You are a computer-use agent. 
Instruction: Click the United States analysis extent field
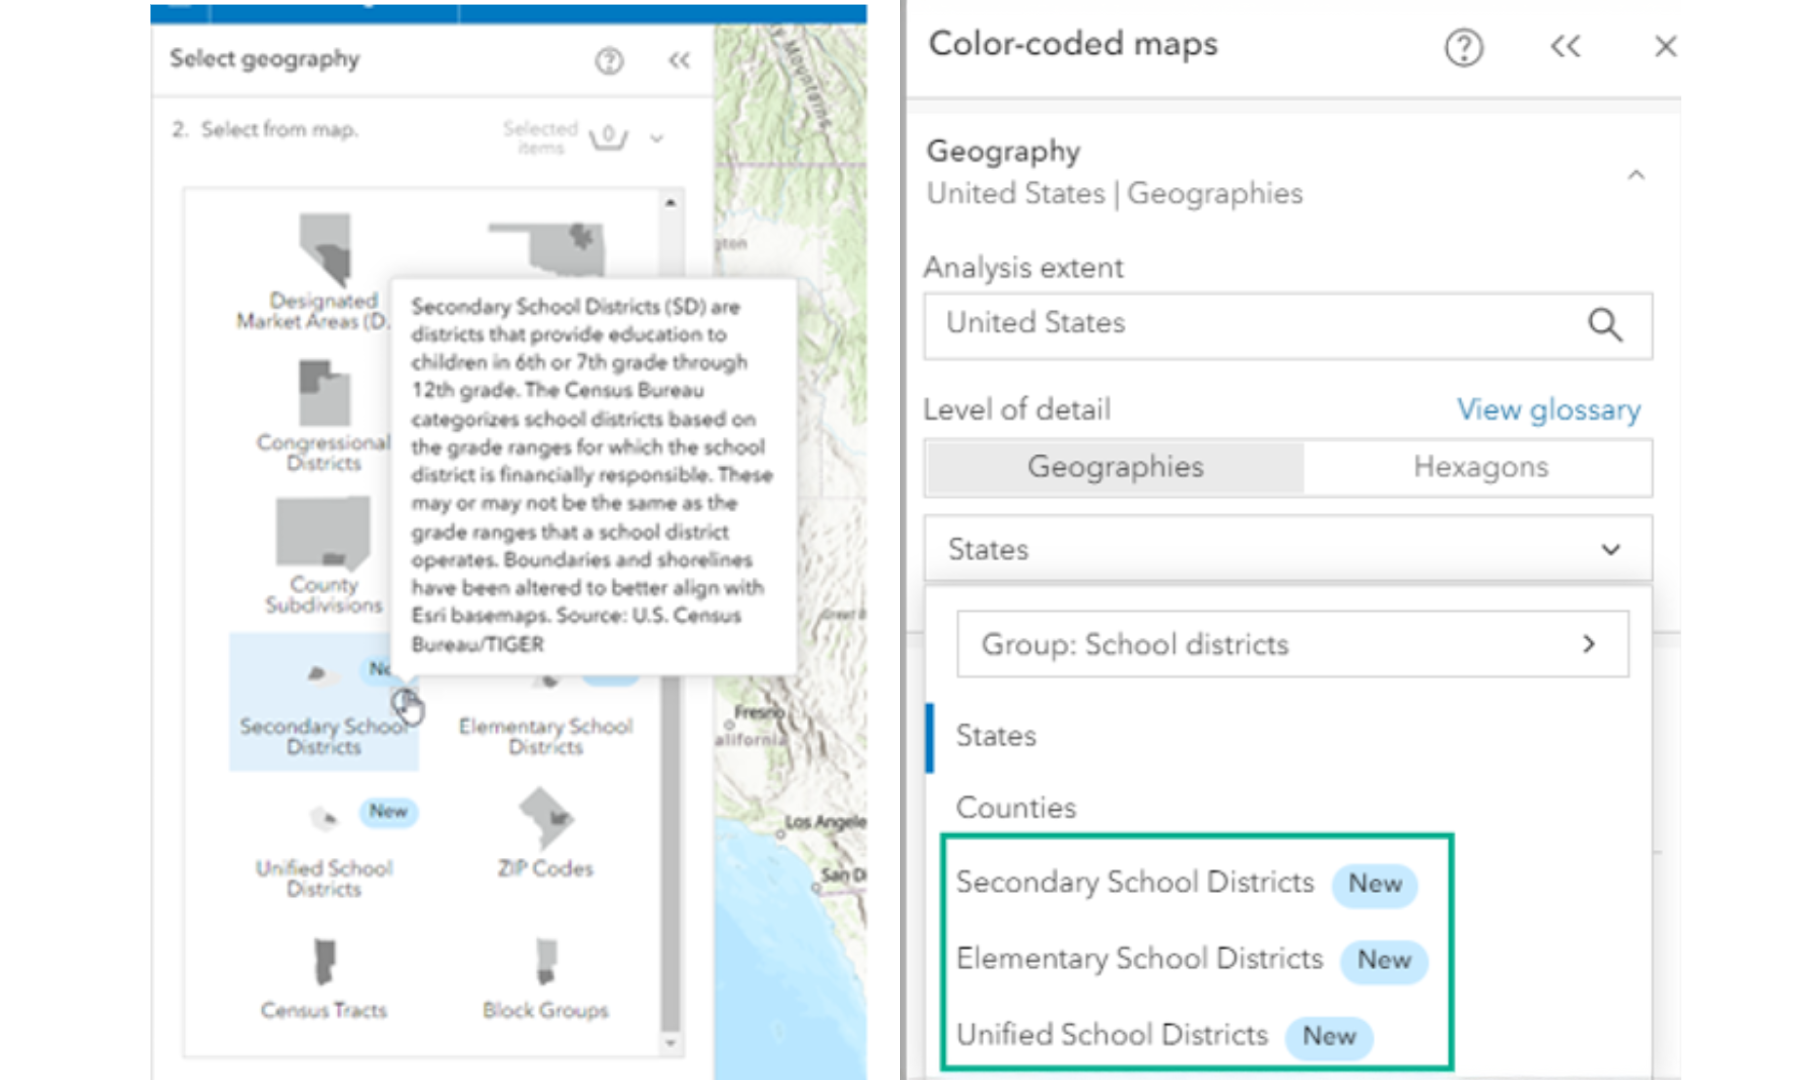[x=1250, y=324]
